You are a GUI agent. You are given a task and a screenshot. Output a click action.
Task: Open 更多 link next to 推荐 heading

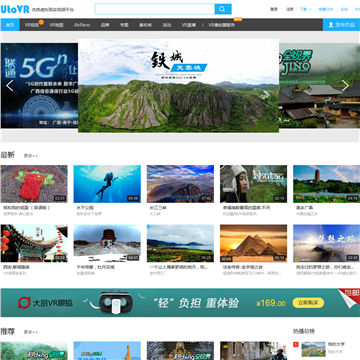point(31,332)
